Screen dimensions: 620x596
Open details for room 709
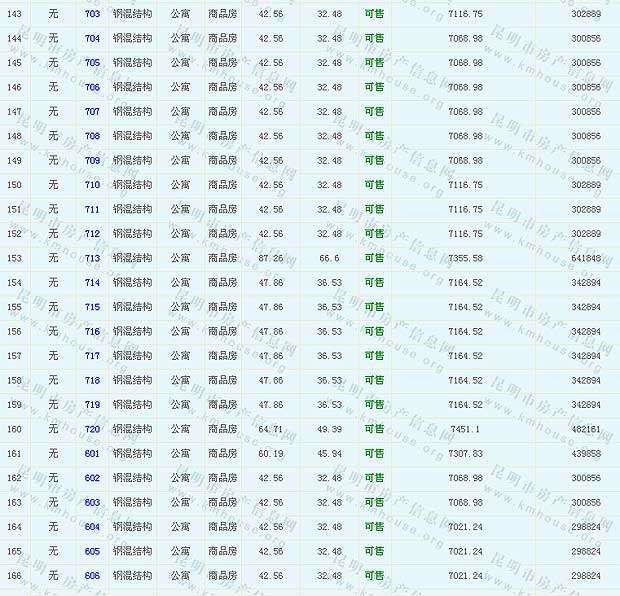click(x=92, y=161)
